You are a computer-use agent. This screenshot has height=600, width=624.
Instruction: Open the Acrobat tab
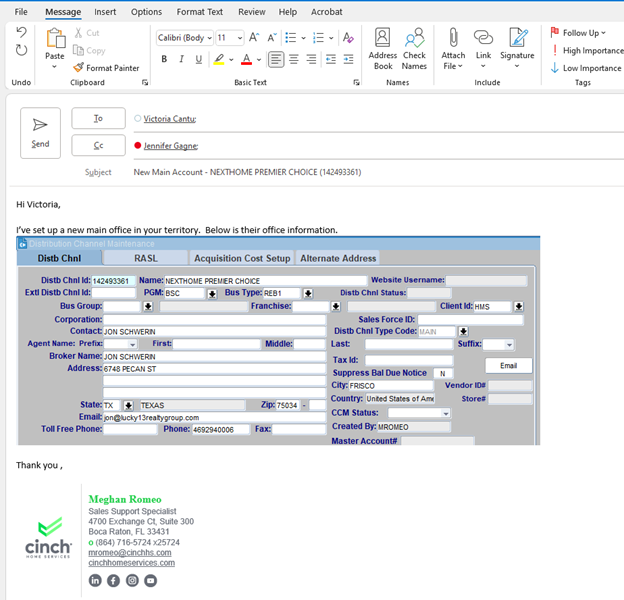pos(327,12)
